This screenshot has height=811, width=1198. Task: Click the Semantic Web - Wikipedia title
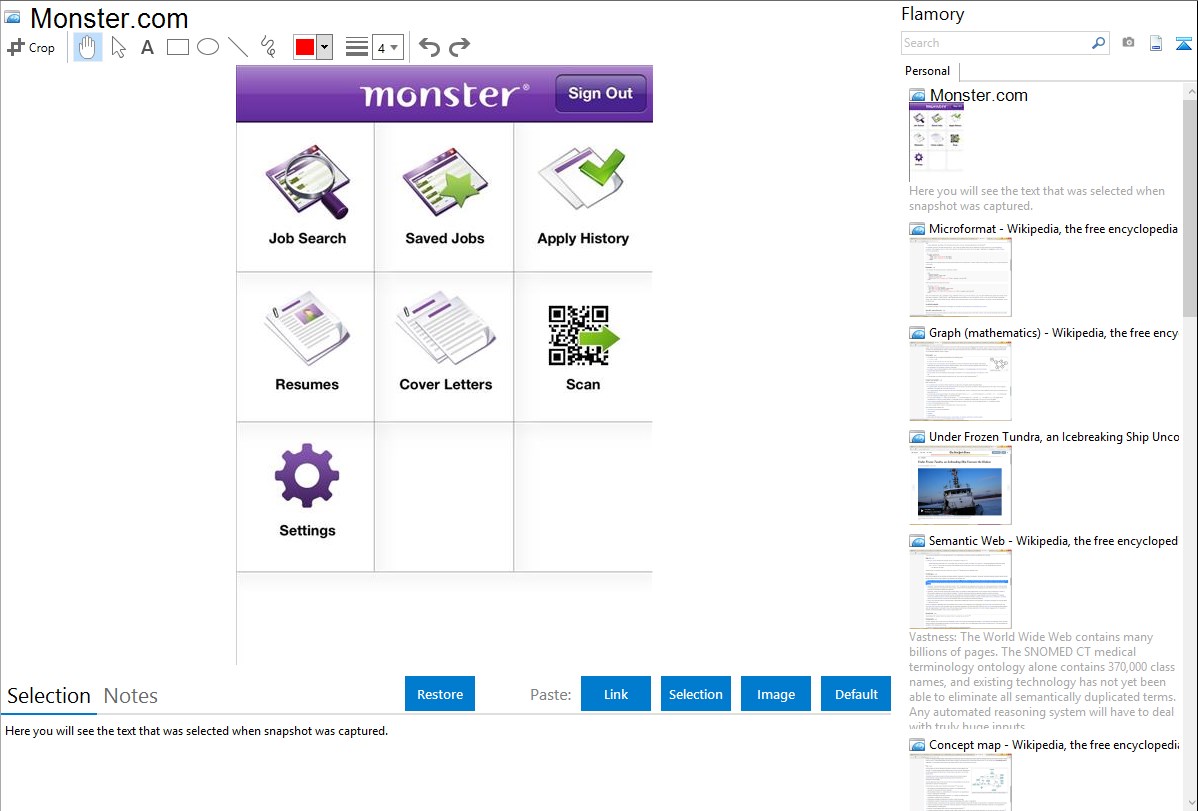1053,540
